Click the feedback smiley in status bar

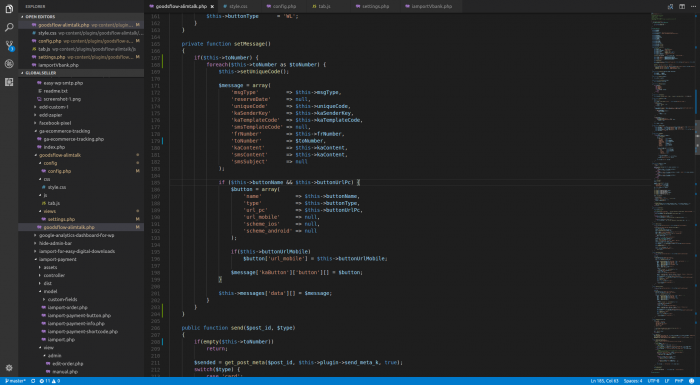click(692, 381)
